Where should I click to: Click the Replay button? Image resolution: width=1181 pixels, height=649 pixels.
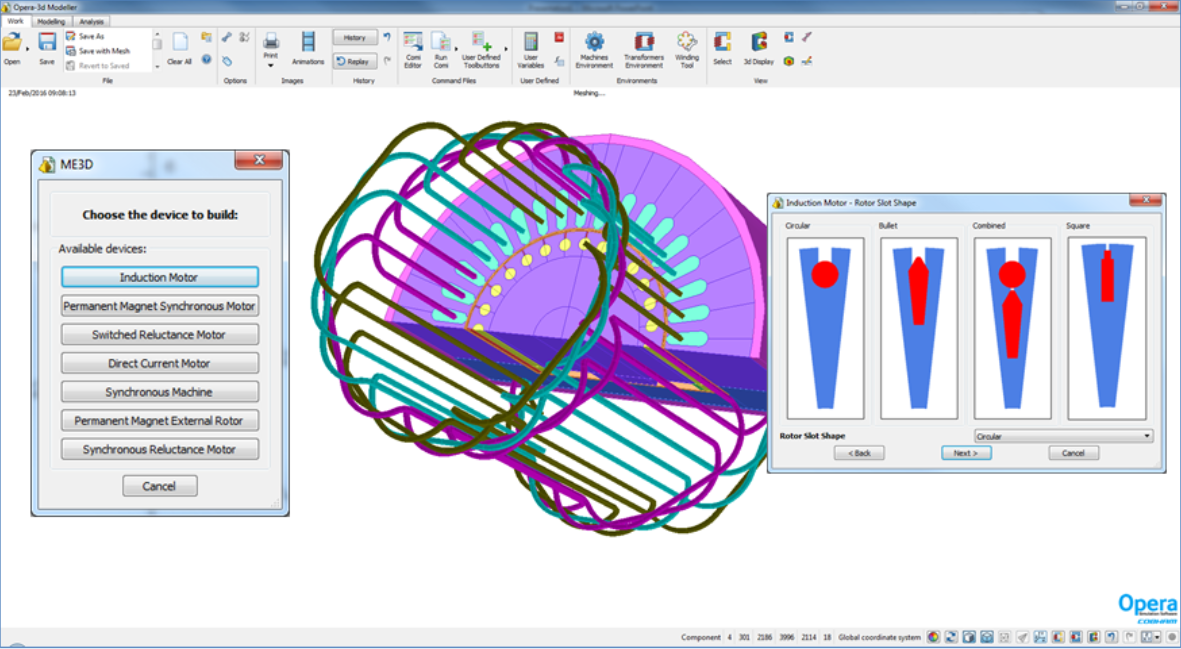point(355,62)
